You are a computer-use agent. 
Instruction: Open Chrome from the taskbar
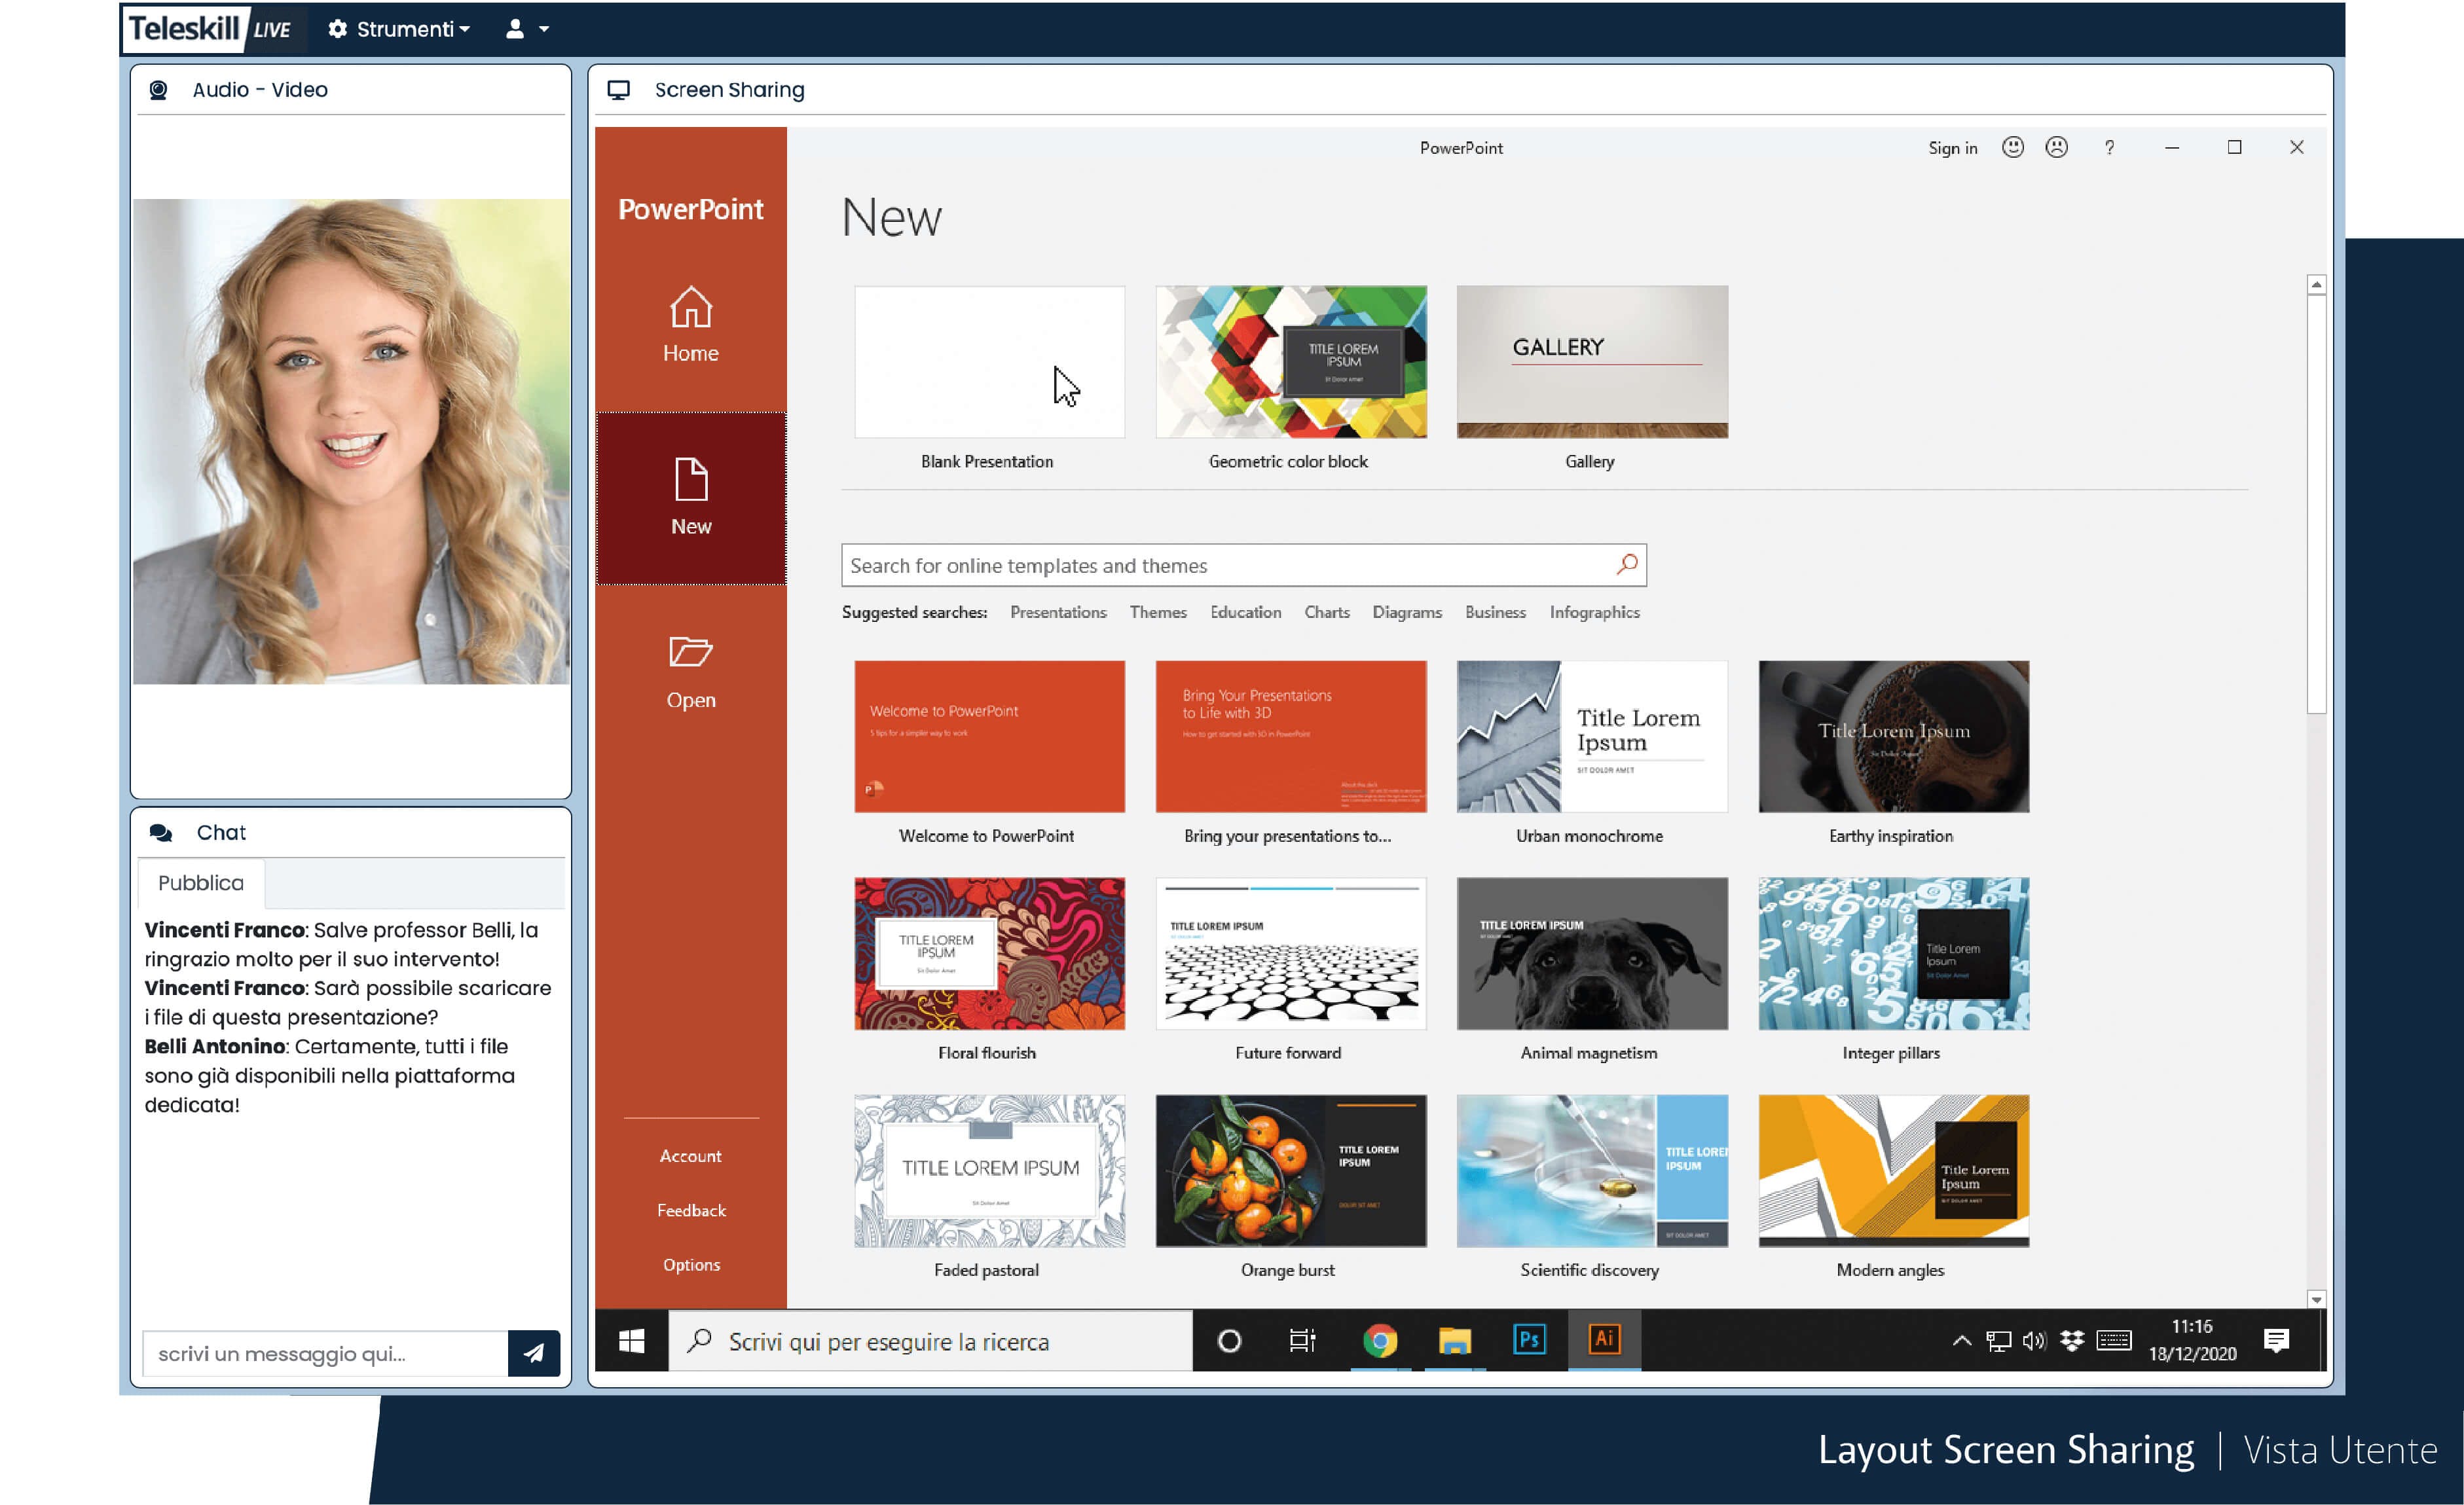(1380, 1340)
